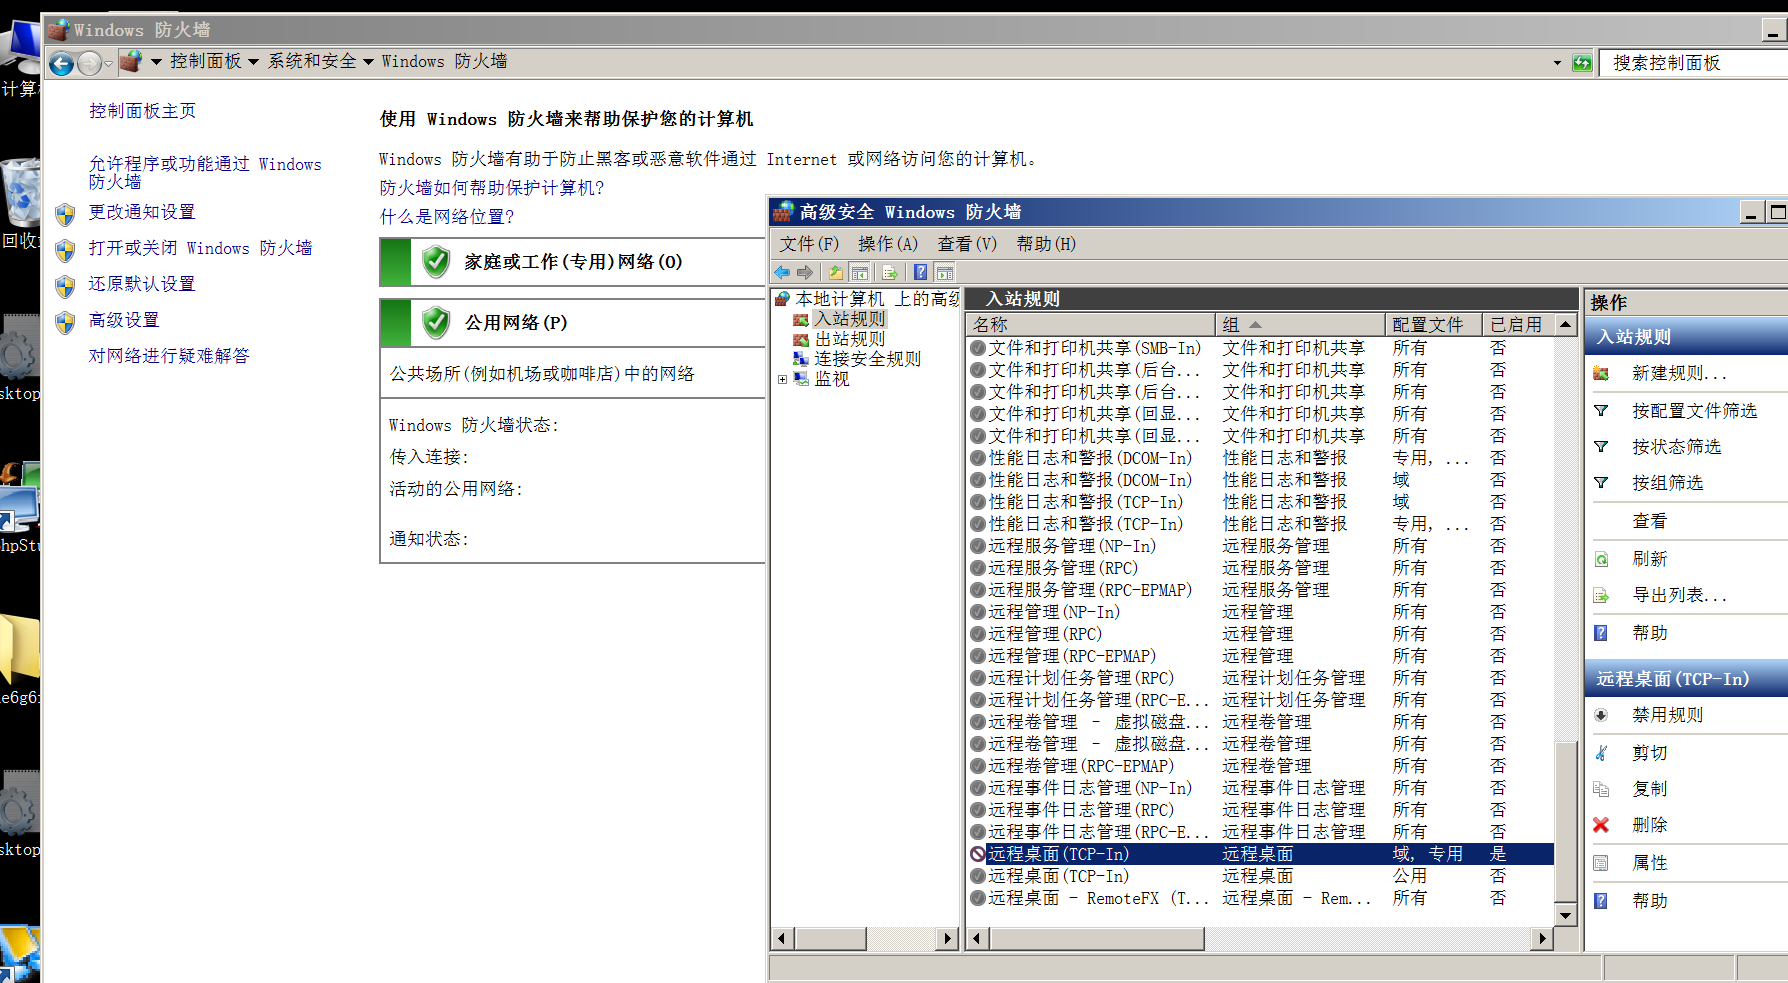Click the 出站规则 brick wall icon in tree
The image size is (1788, 983).
800,339
